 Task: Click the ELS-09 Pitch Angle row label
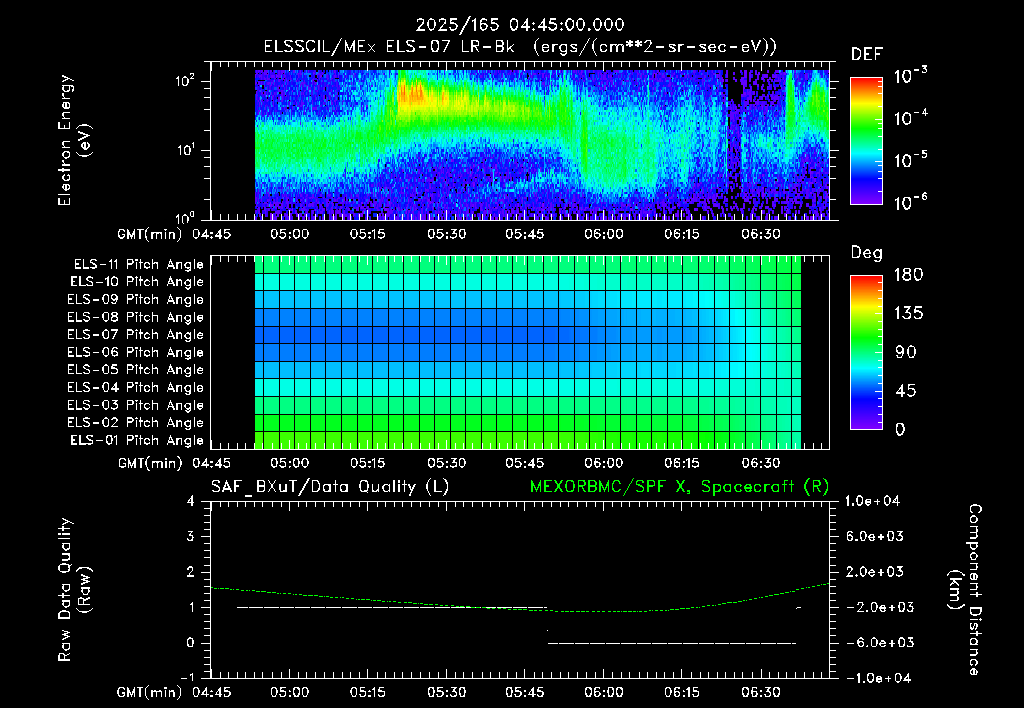136,300
